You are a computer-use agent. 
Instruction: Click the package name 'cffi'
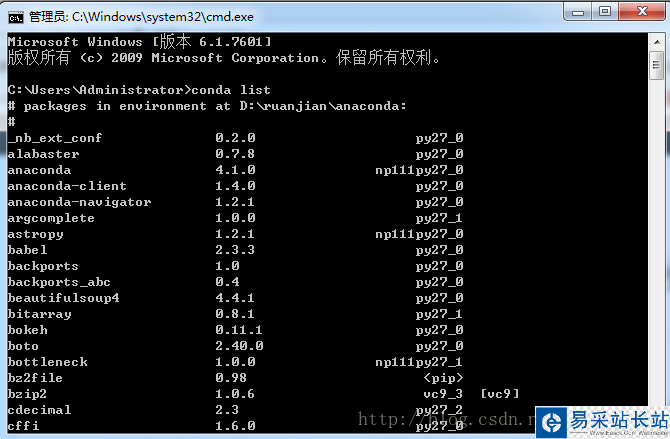tap(23, 426)
